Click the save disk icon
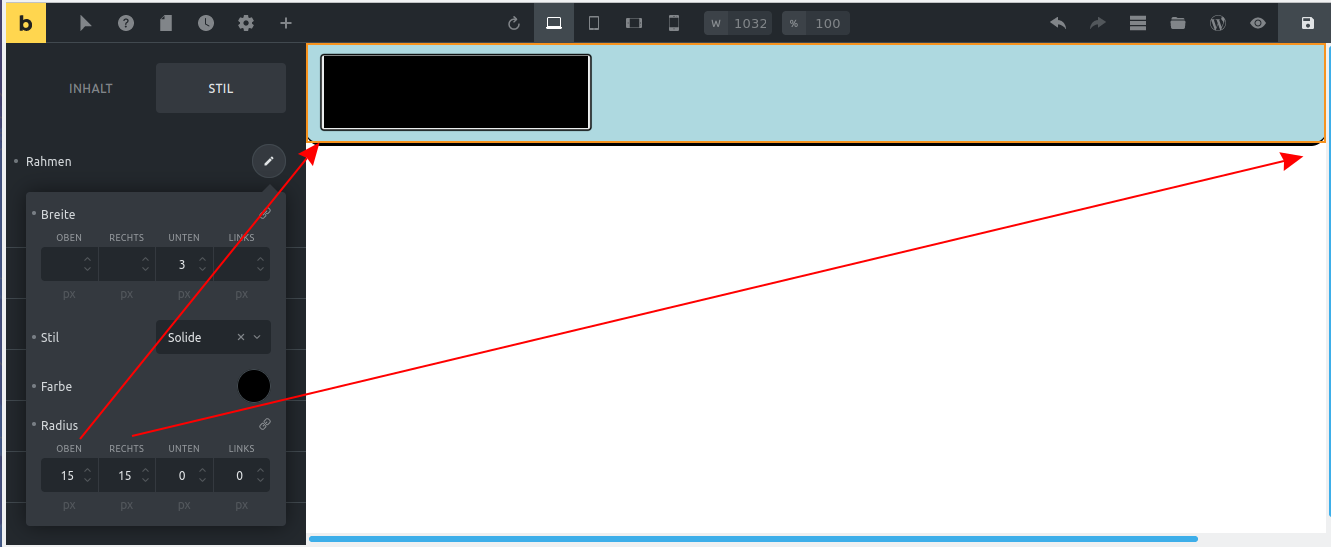The height and width of the screenshot is (547, 1331). tap(1308, 23)
